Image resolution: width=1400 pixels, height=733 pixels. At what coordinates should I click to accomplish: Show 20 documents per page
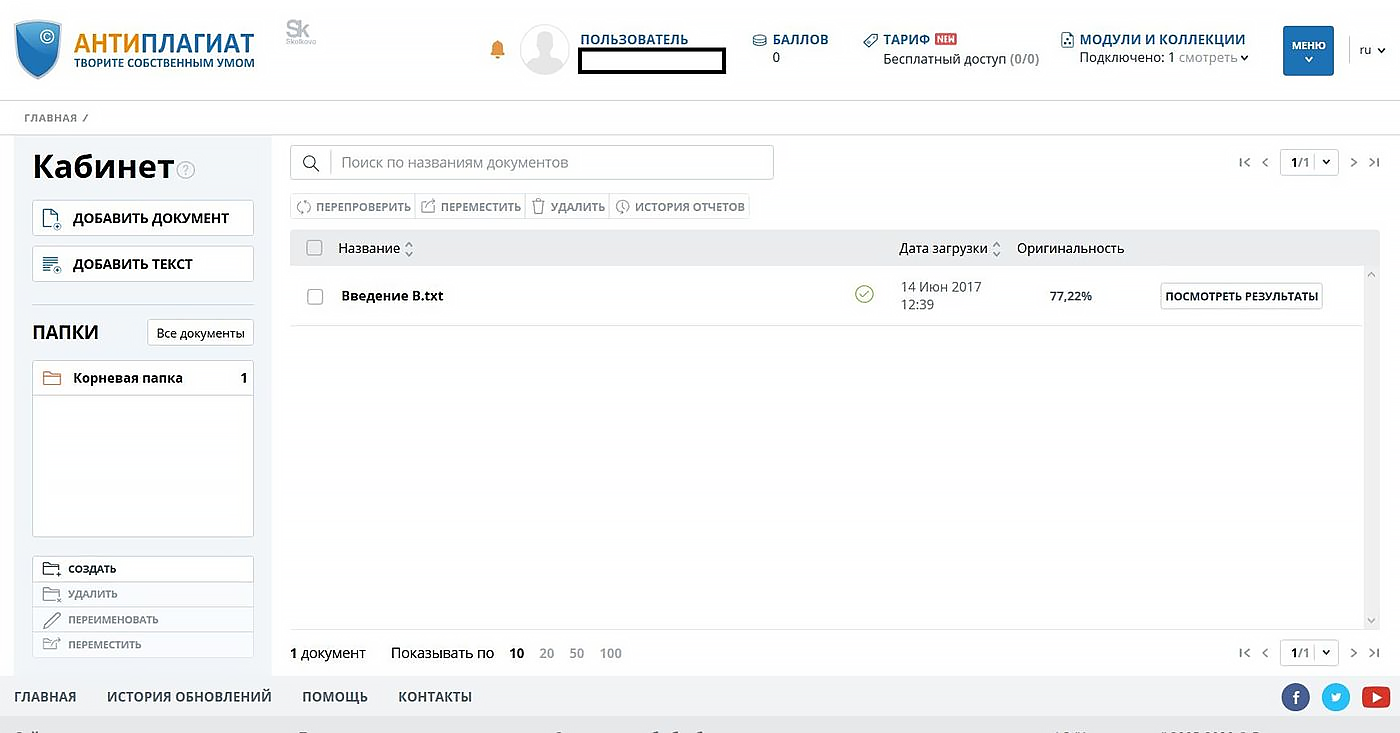(546, 653)
